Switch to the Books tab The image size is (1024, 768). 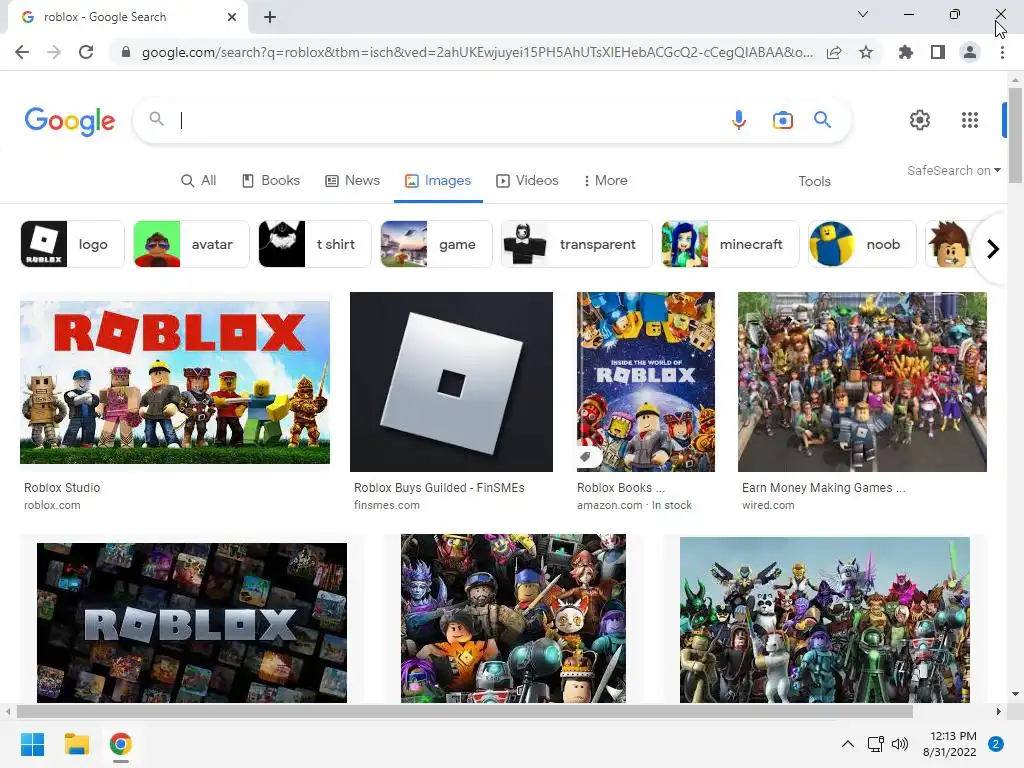pyautogui.click(x=271, y=181)
